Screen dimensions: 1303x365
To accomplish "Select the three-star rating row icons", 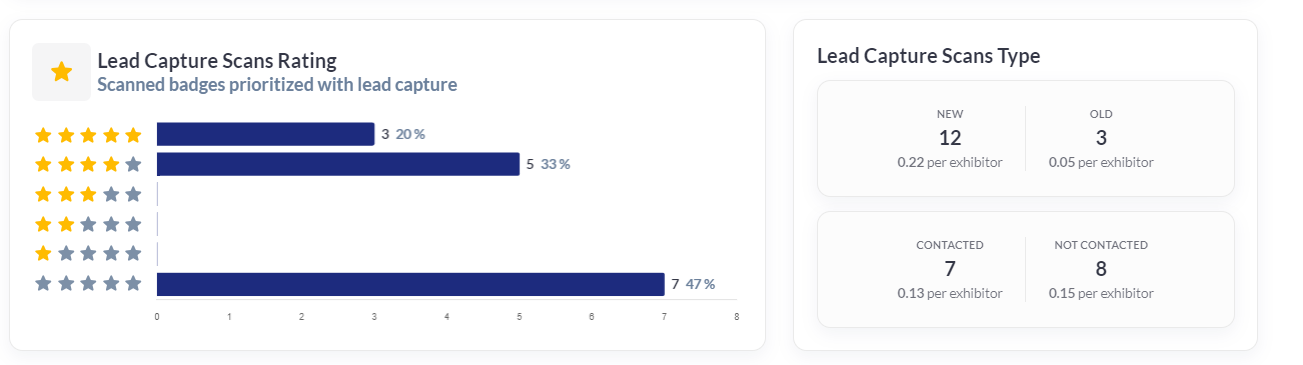I will (x=88, y=194).
